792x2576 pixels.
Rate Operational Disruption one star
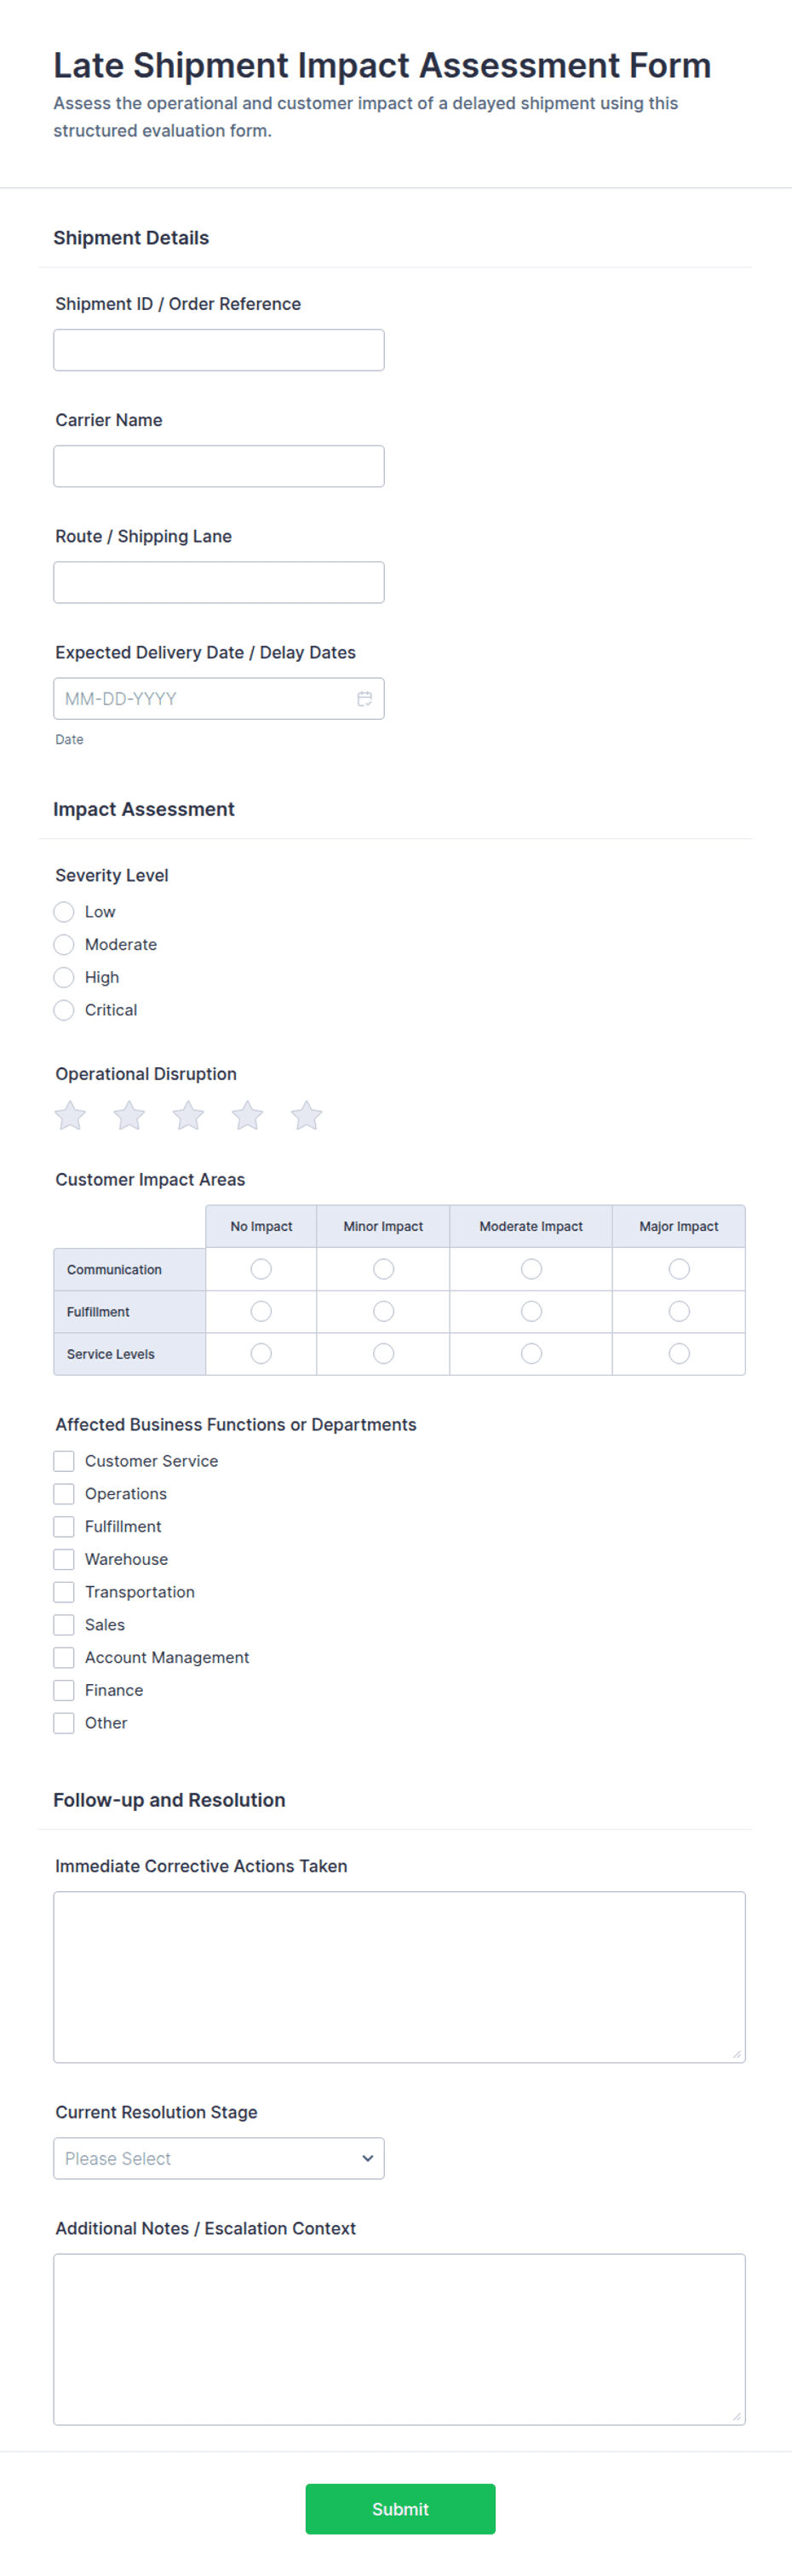click(x=70, y=1115)
